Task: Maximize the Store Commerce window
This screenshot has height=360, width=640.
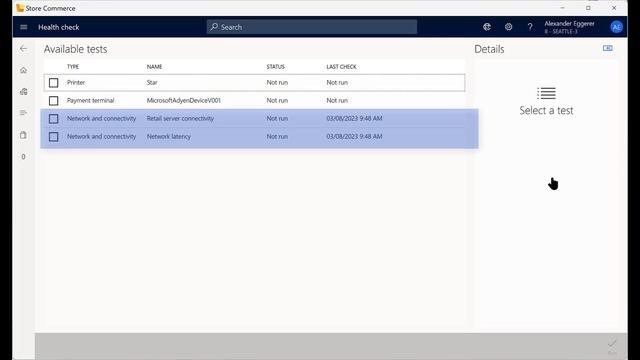Action: (588, 8)
